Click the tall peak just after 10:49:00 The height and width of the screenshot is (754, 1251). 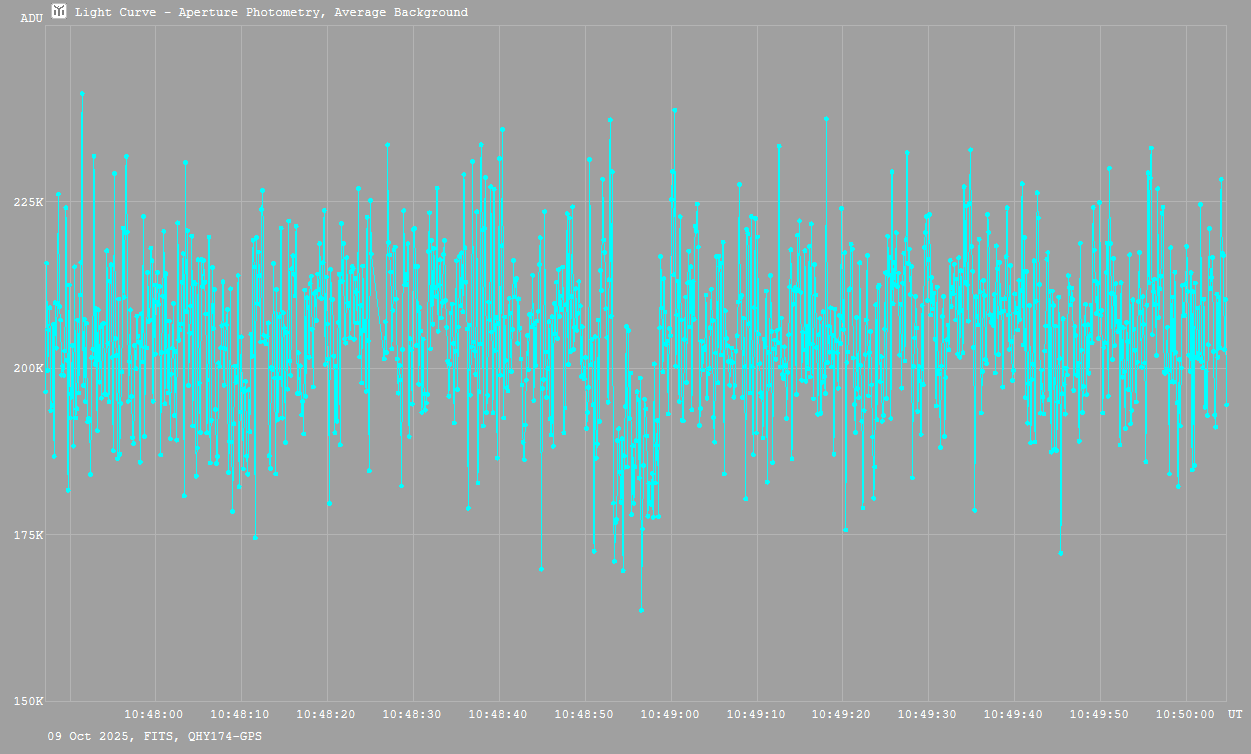coord(674,110)
